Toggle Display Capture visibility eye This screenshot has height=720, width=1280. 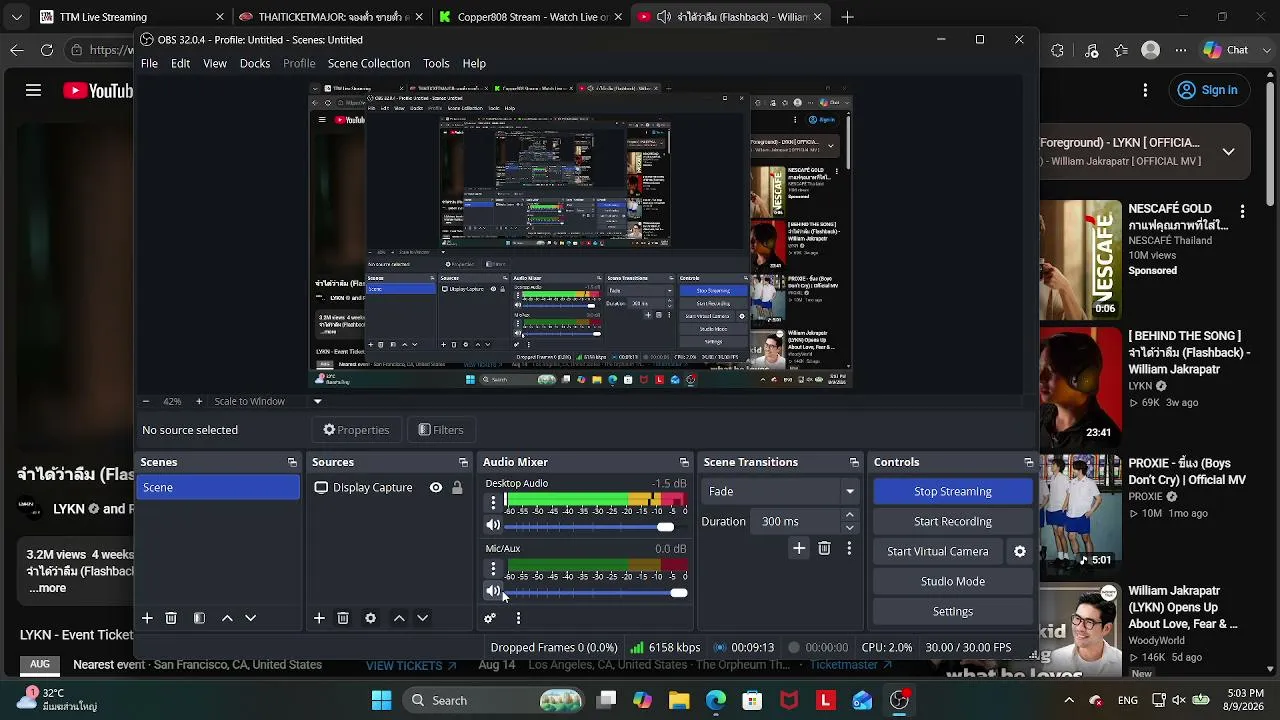click(x=436, y=487)
